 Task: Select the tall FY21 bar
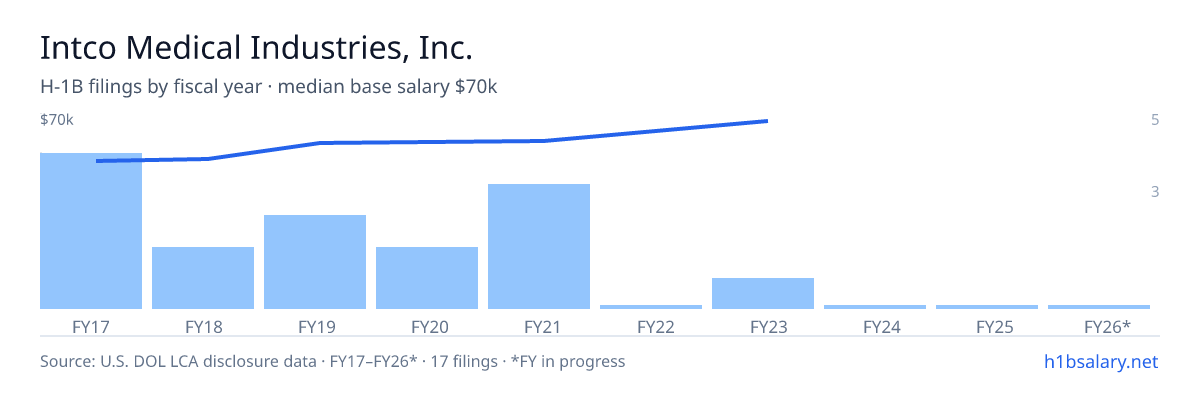(539, 246)
